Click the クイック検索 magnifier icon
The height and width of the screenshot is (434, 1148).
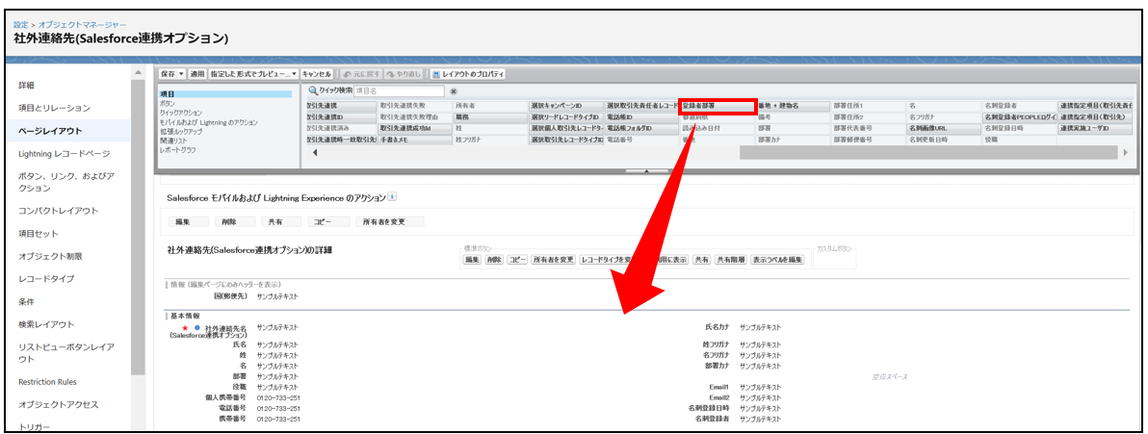313,91
